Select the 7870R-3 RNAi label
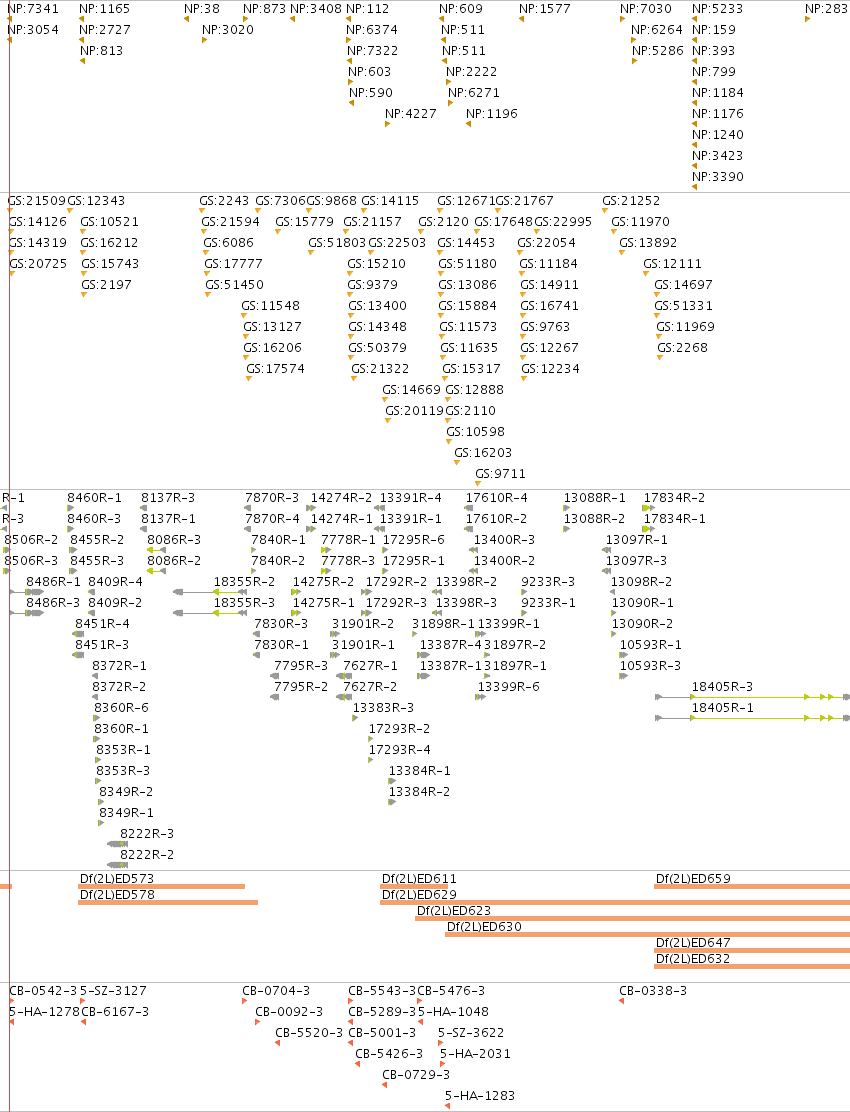The height and width of the screenshot is (1112, 850). pyautogui.click(x=272, y=498)
